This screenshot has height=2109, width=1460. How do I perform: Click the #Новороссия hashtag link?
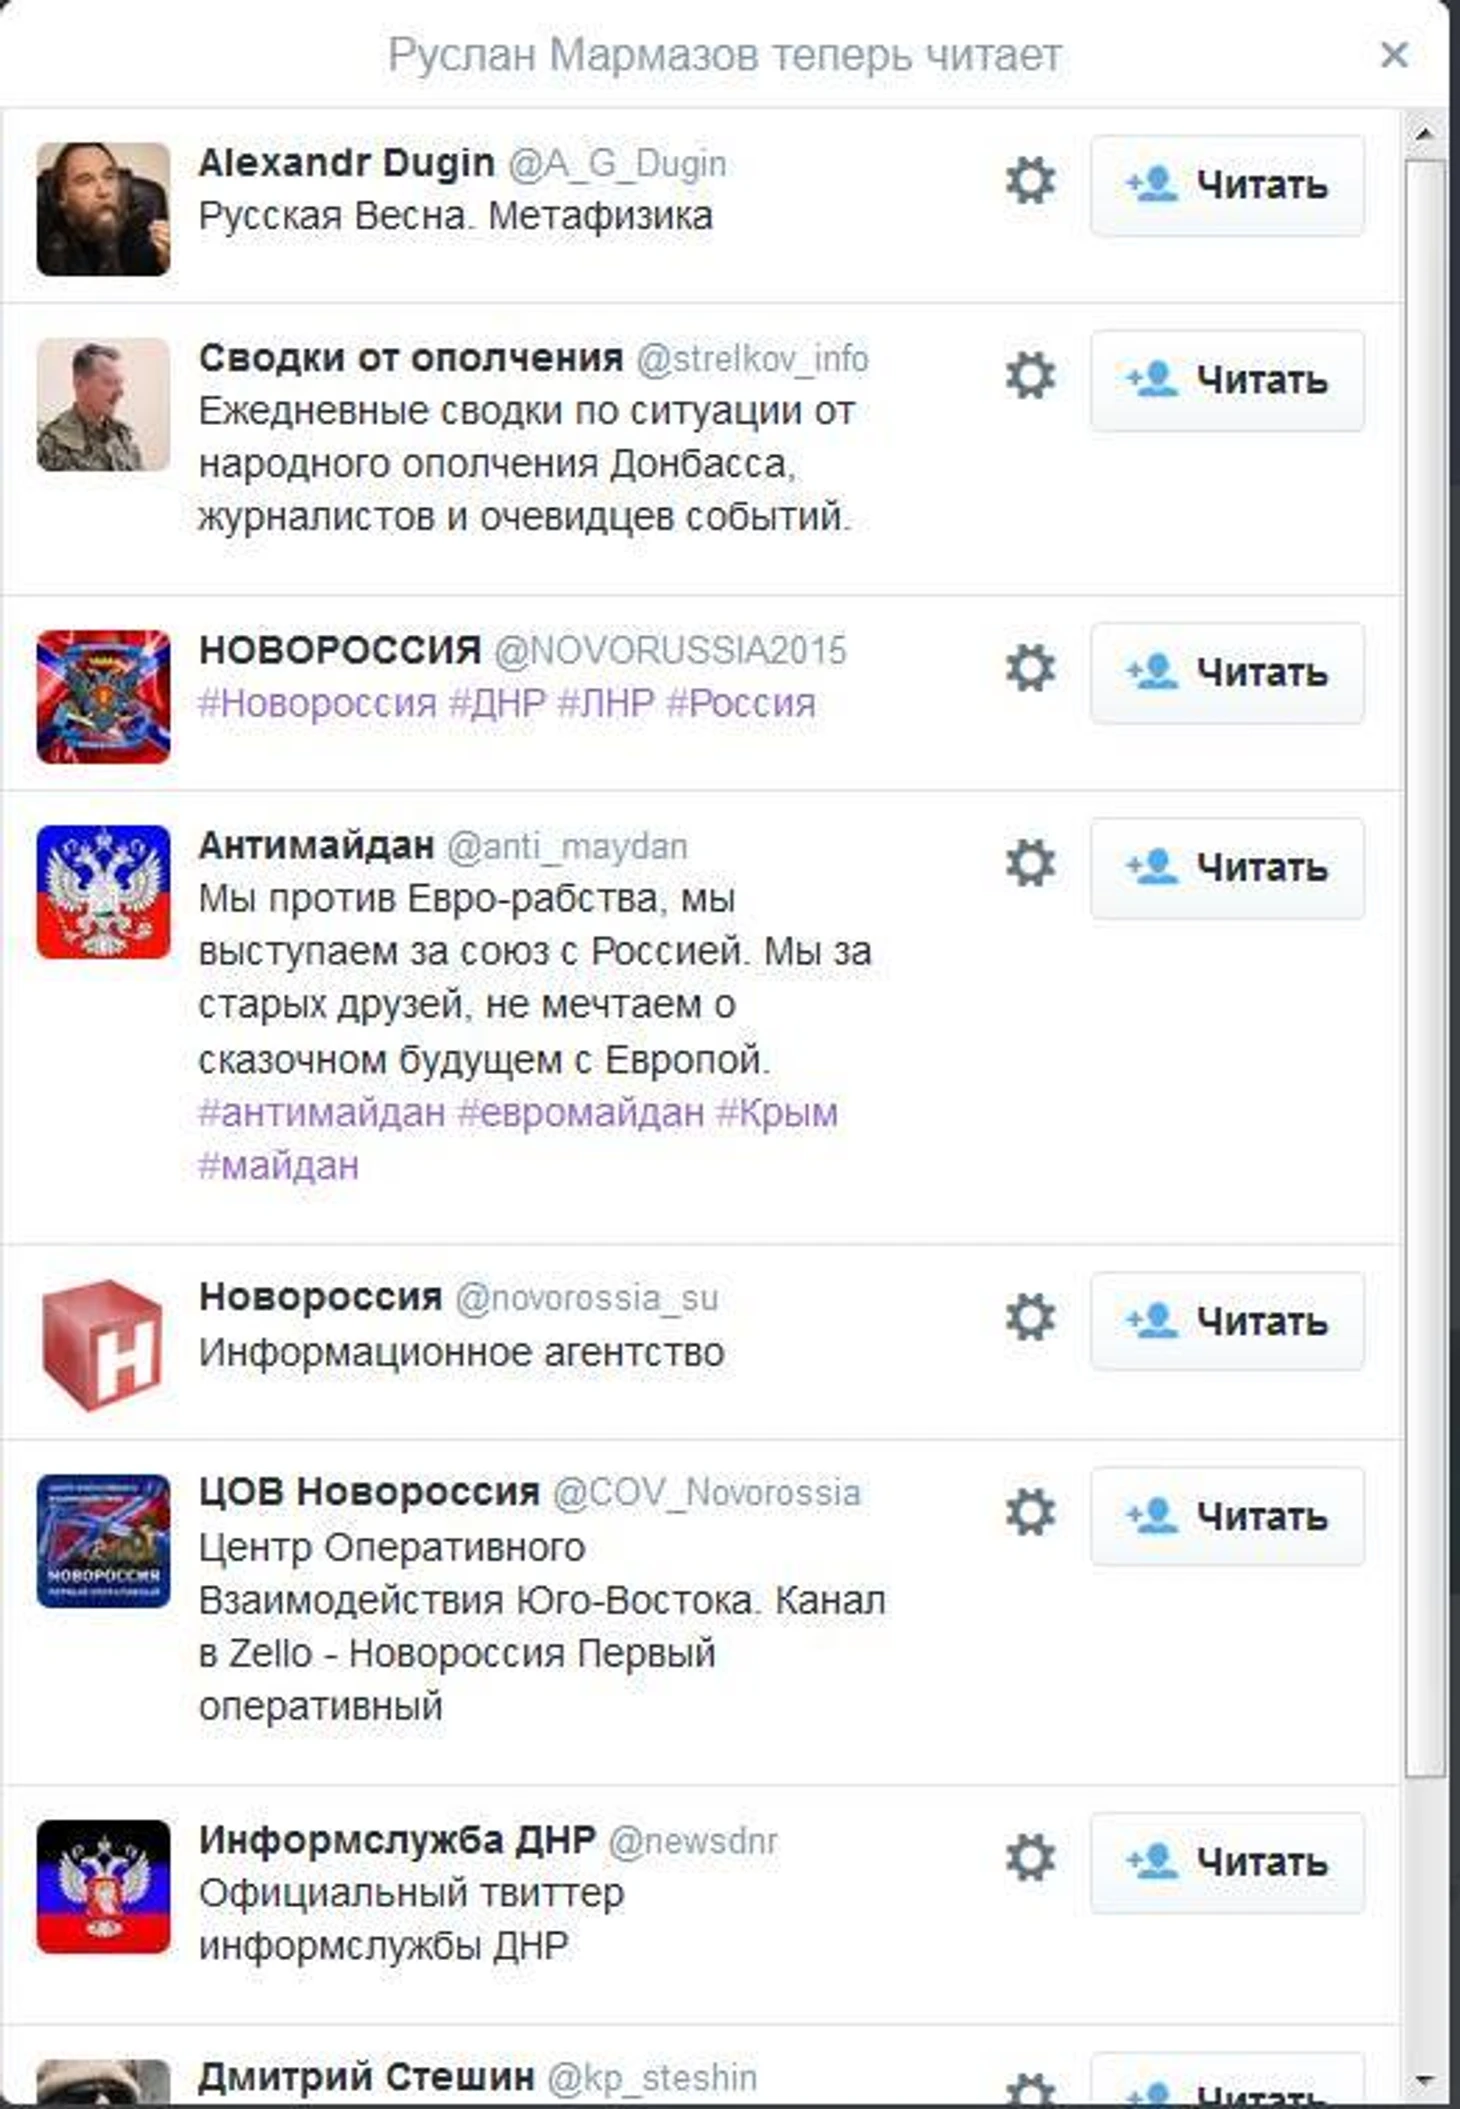click(318, 703)
